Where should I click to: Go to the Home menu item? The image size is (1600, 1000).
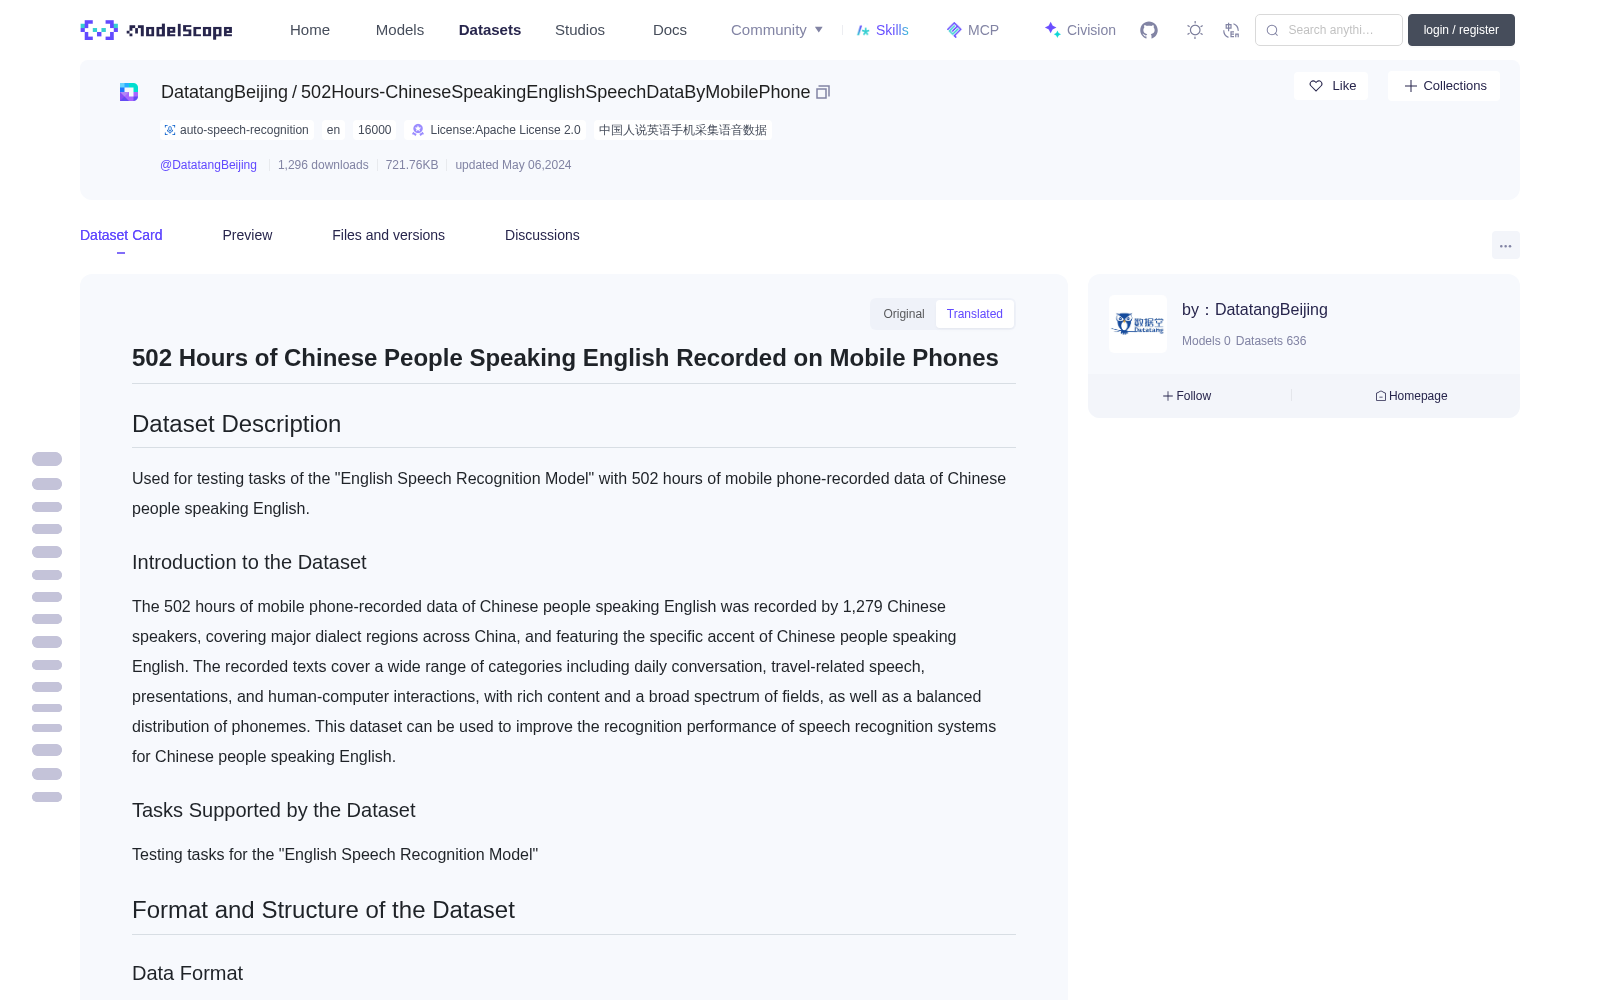pyautogui.click(x=310, y=30)
